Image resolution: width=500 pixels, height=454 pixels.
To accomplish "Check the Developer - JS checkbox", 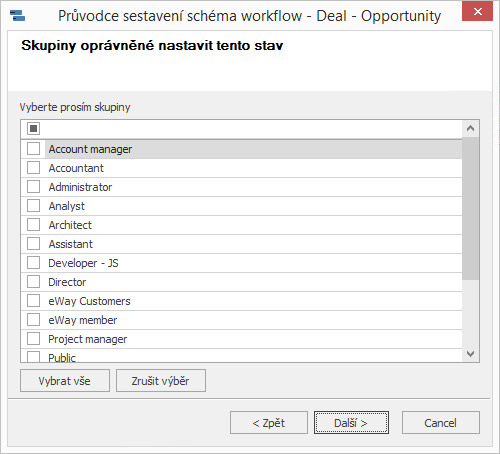I will [33, 263].
